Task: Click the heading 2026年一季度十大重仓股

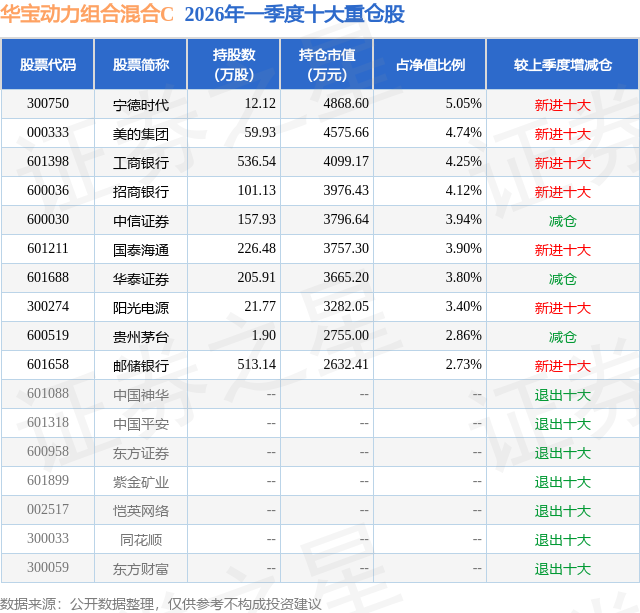Action: [294, 14]
